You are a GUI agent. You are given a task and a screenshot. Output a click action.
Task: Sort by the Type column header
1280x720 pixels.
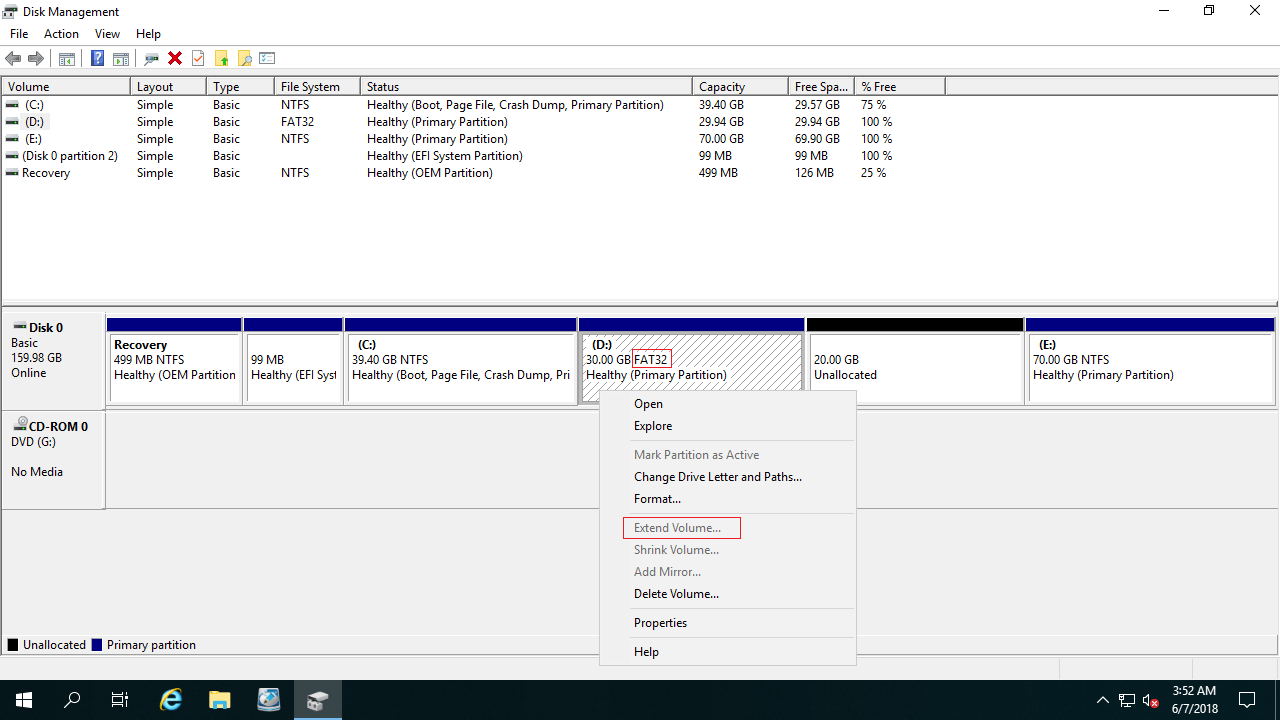click(240, 87)
